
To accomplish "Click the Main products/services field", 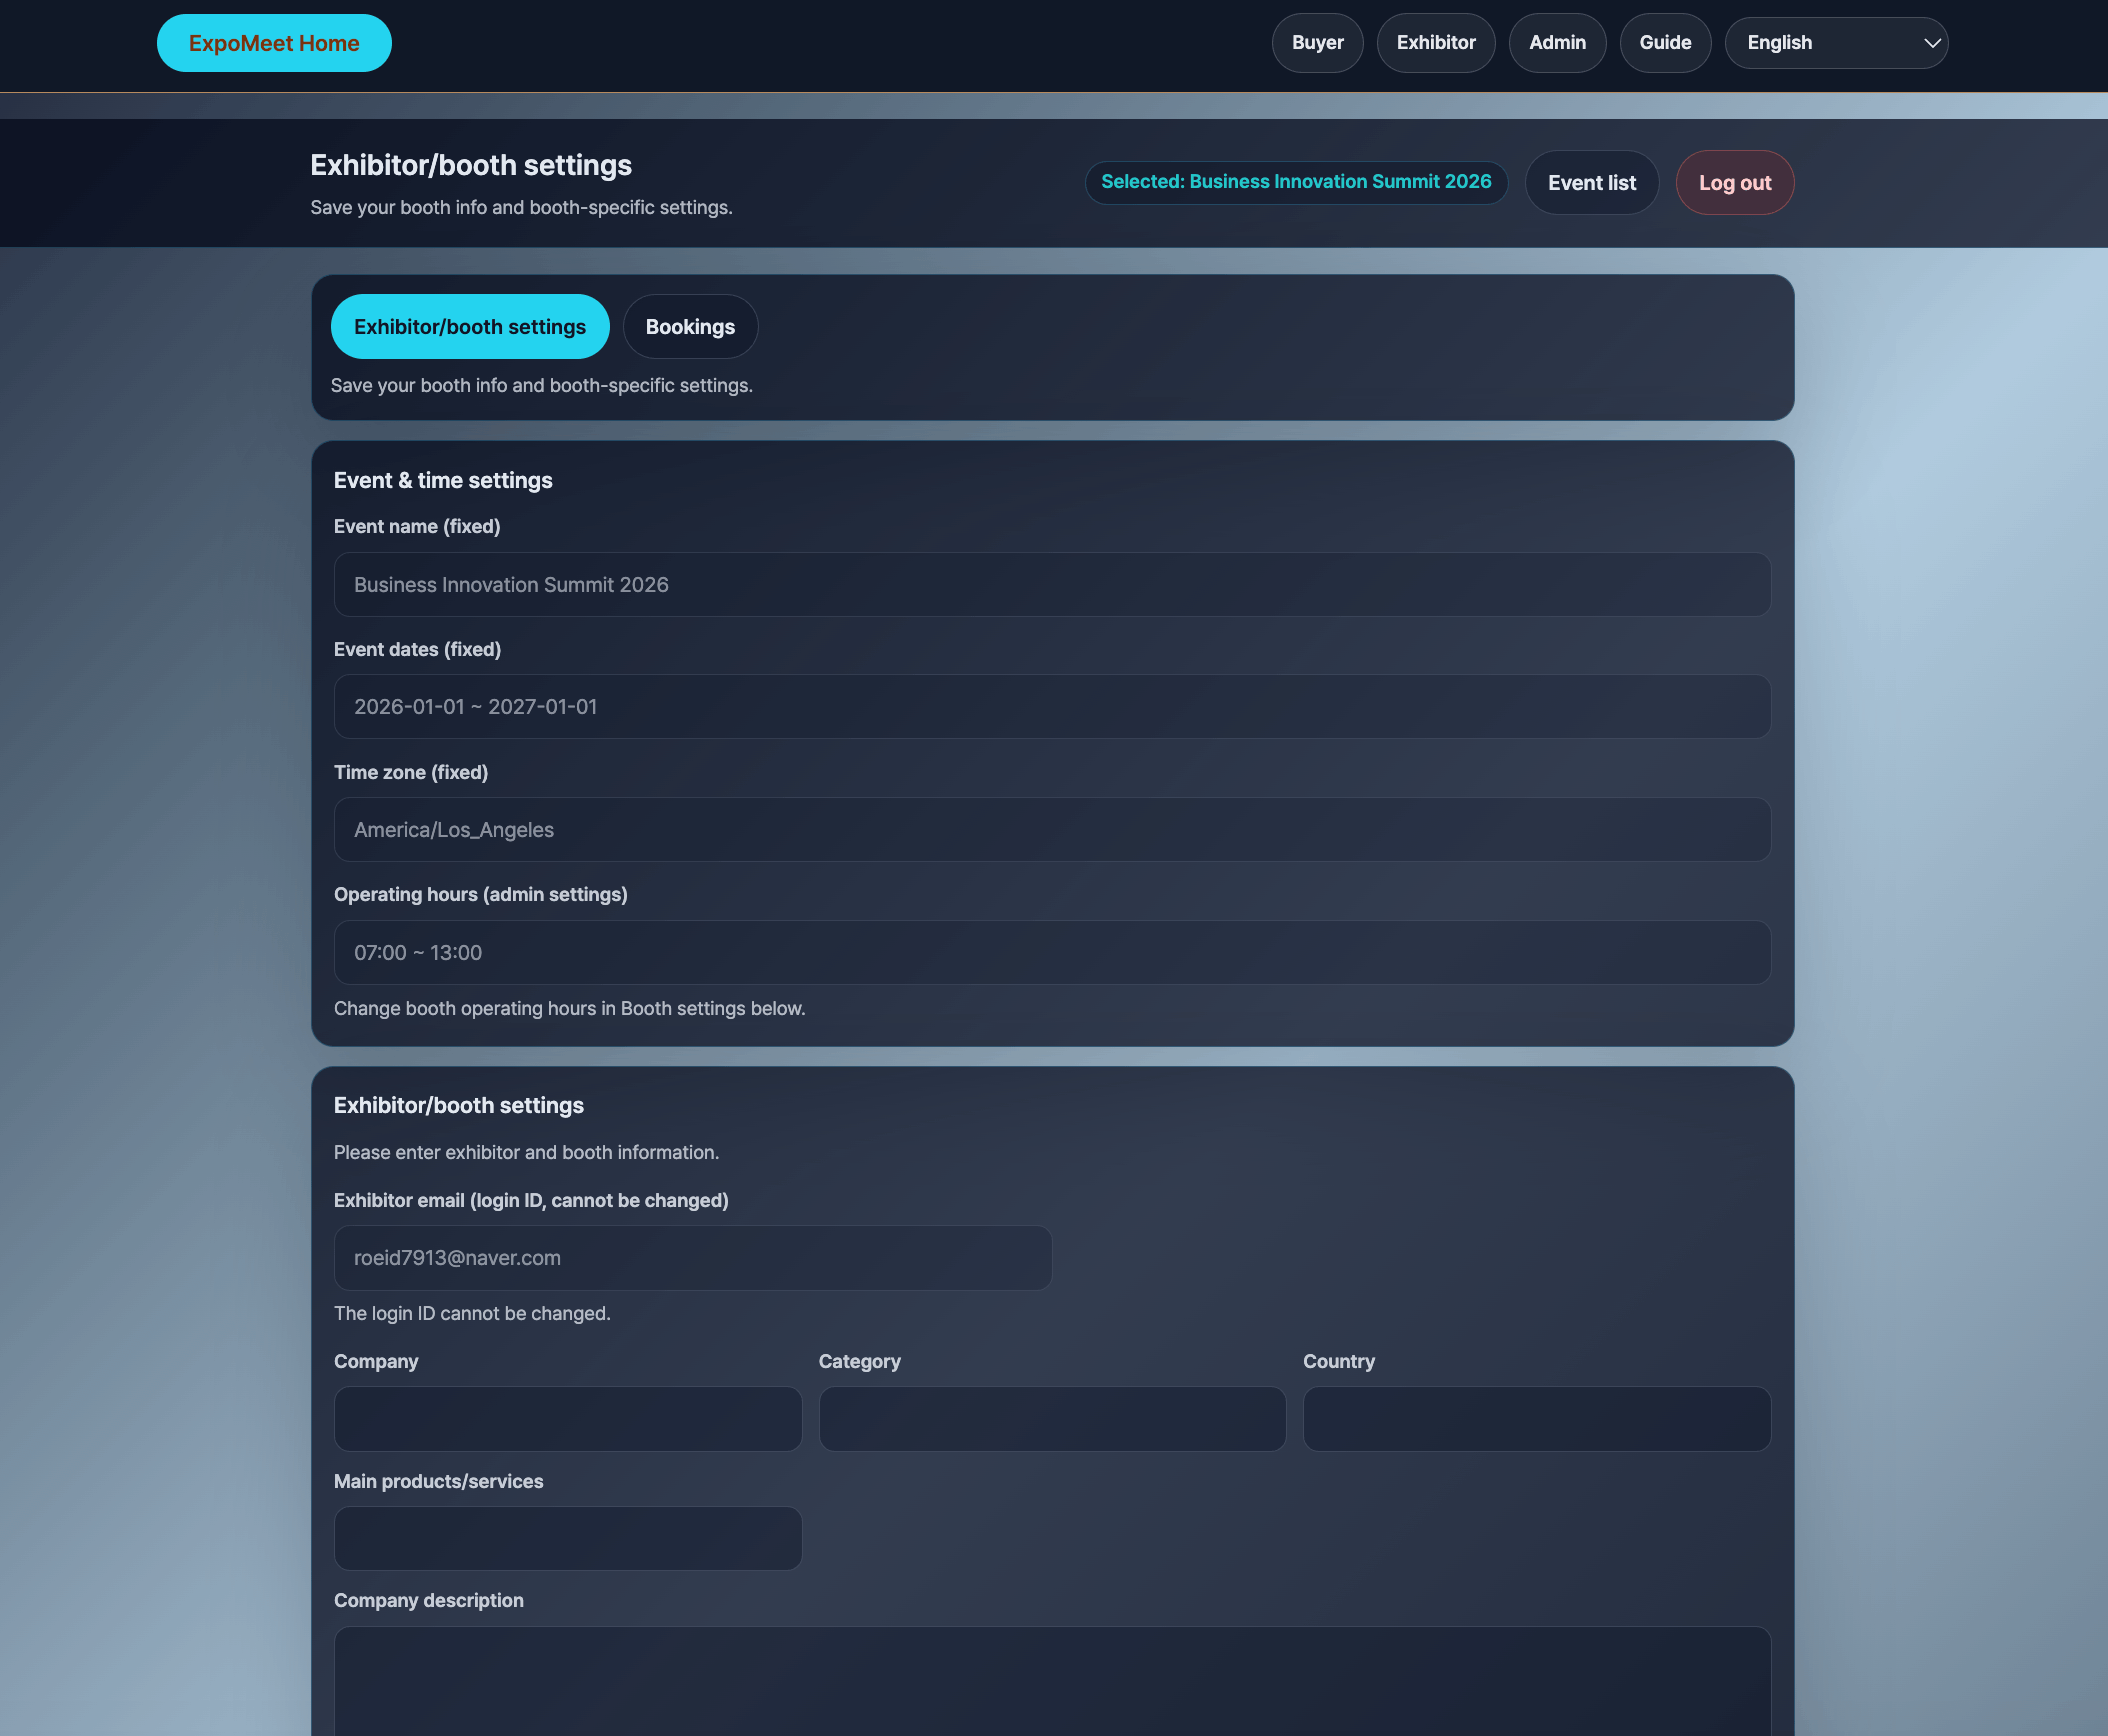I will point(566,1538).
